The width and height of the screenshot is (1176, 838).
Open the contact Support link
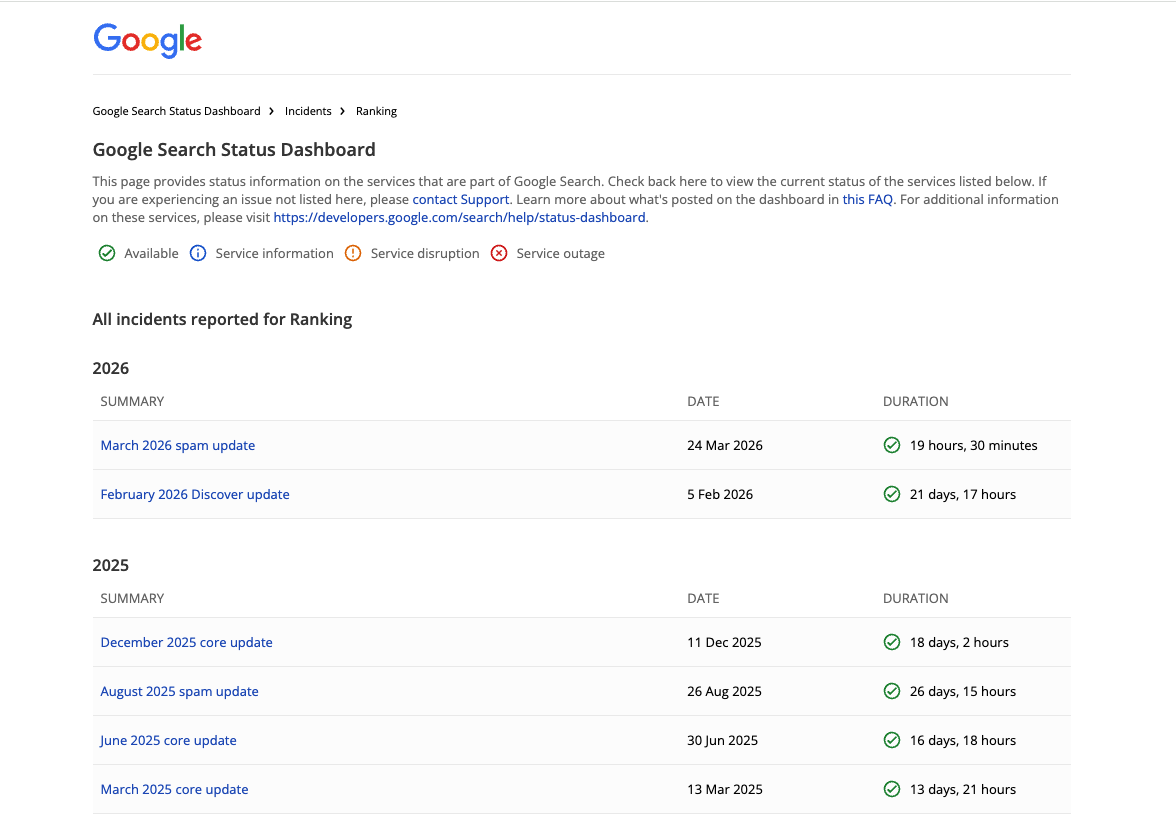click(x=460, y=199)
